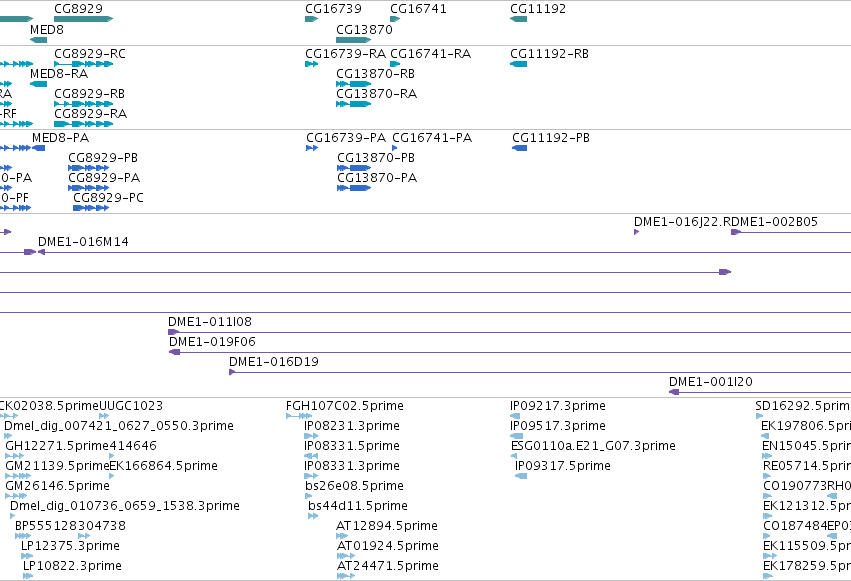Select the MED8-RA transcript label
The height and width of the screenshot is (581, 851).
pos(59,74)
